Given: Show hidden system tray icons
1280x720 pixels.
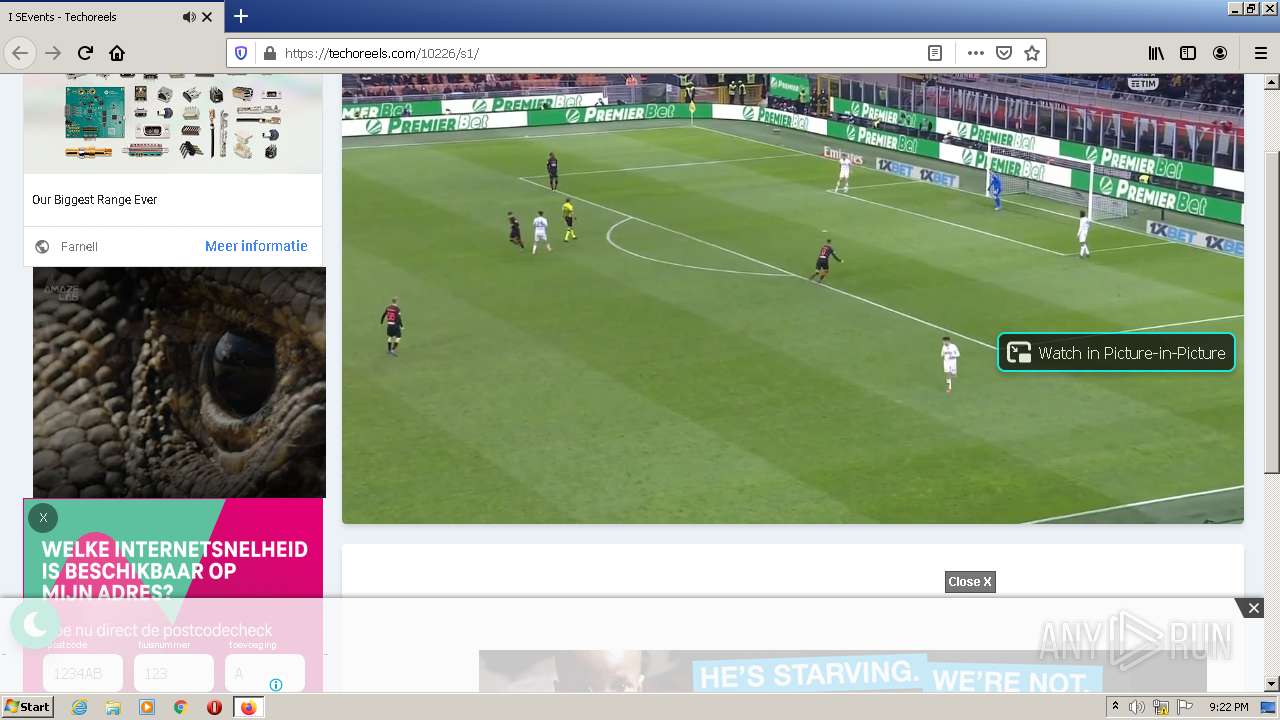Looking at the screenshot, I should click(1115, 707).
